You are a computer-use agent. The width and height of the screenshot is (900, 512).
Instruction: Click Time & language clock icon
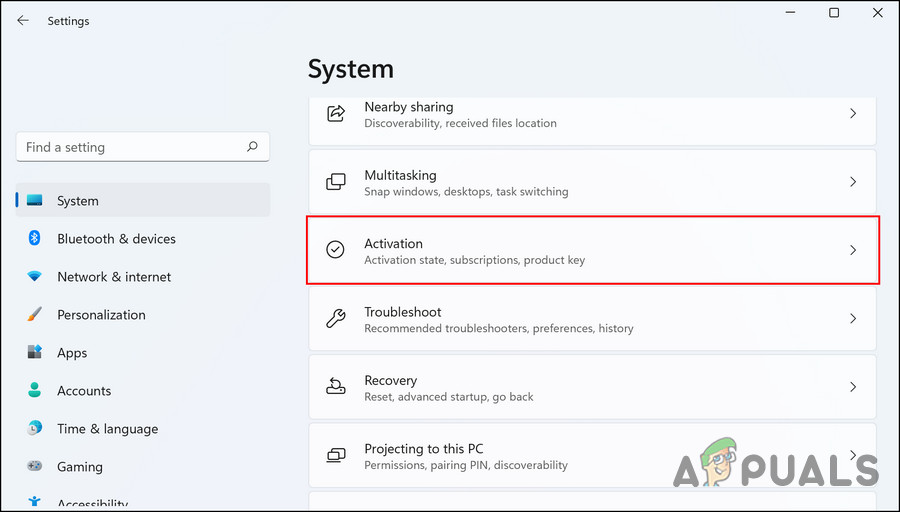coord(34,428)
